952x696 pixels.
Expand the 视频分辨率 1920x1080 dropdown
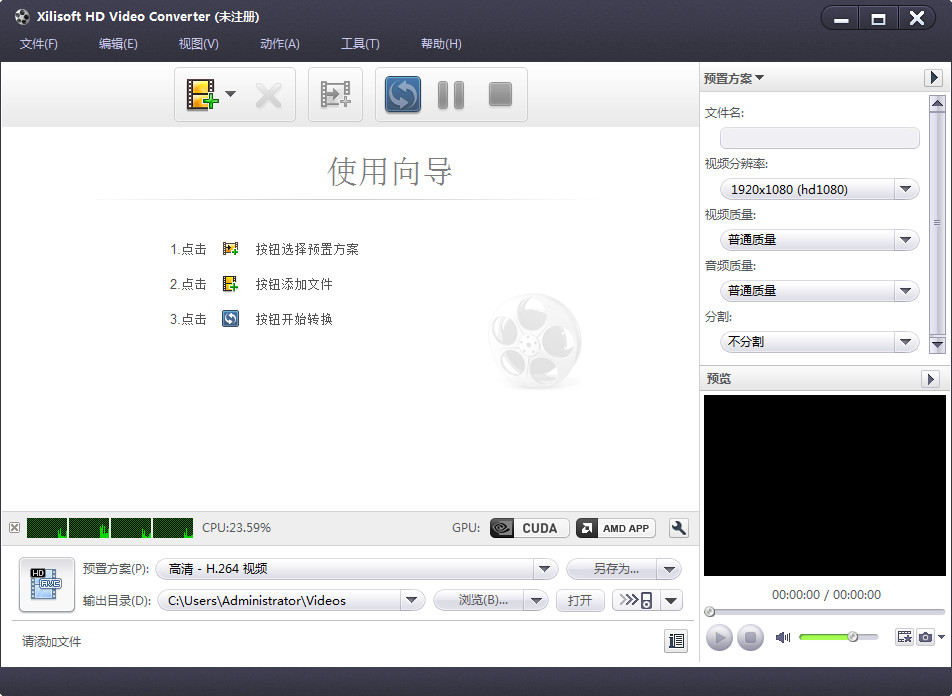pyautogui.click(x=905, y=189)
